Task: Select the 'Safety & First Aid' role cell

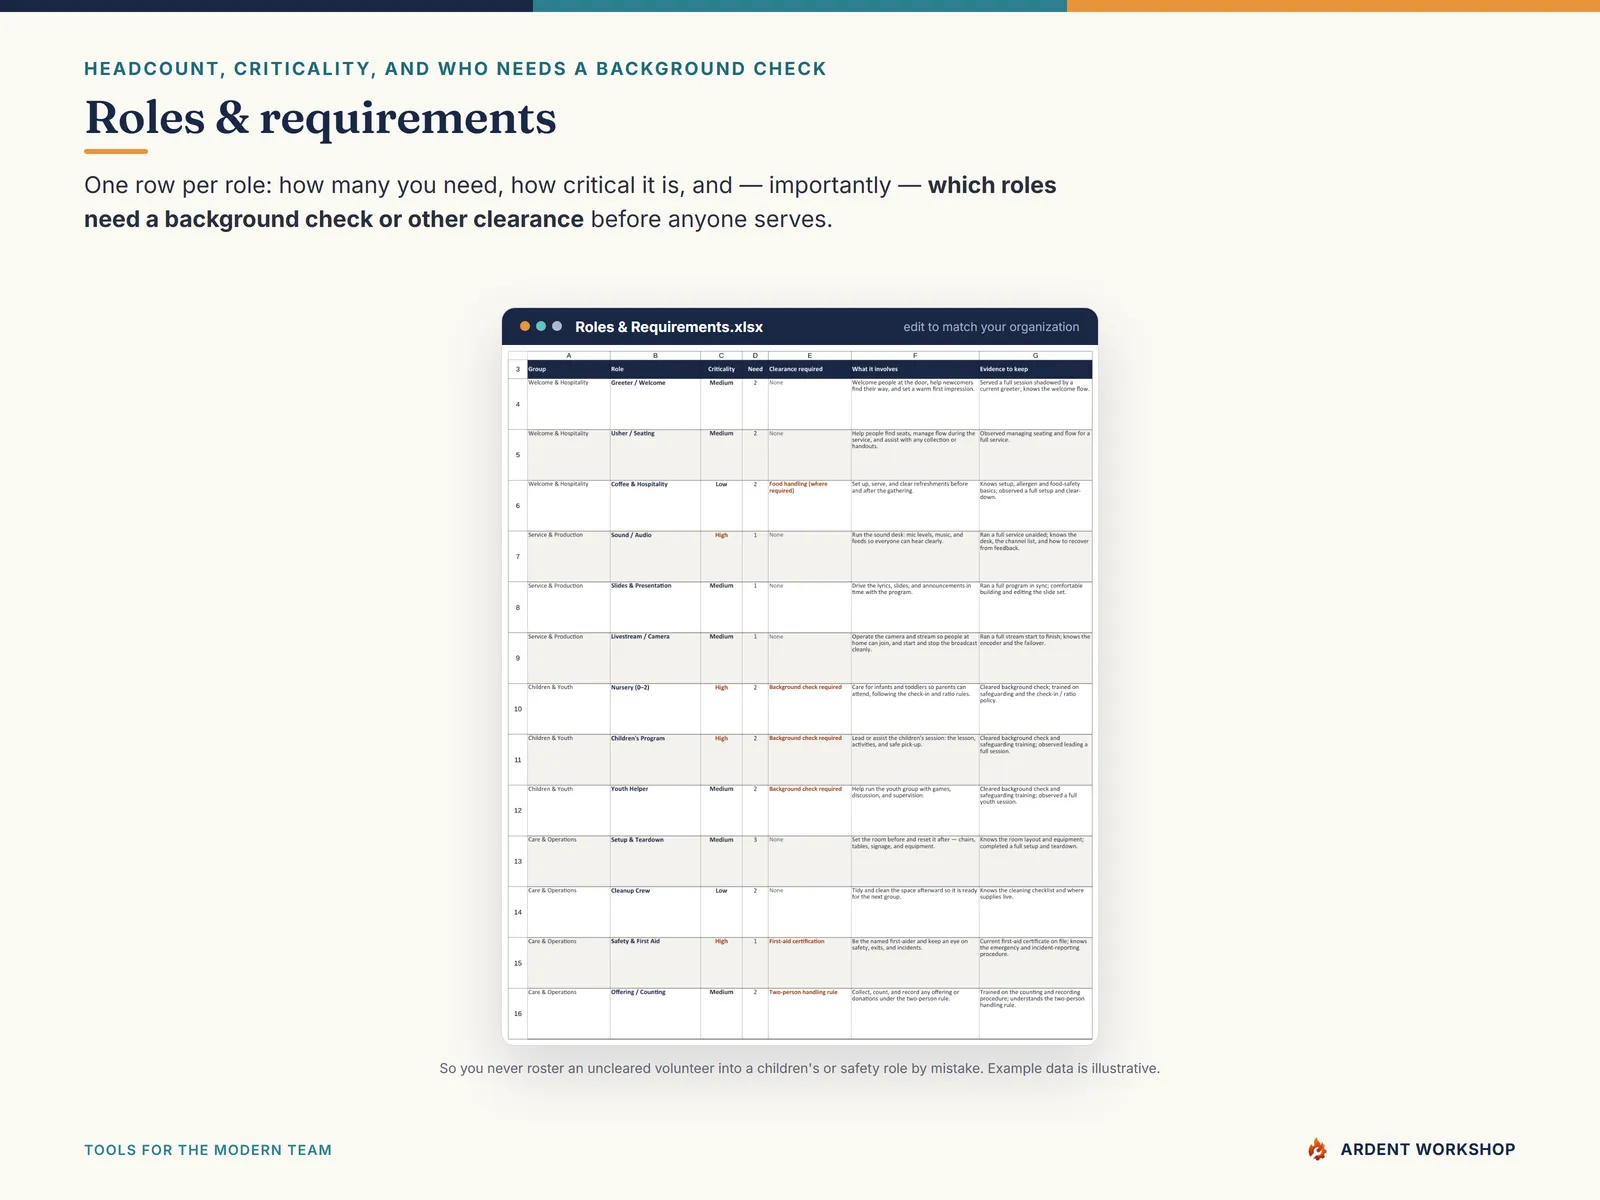Action: [x=655, y=963]
